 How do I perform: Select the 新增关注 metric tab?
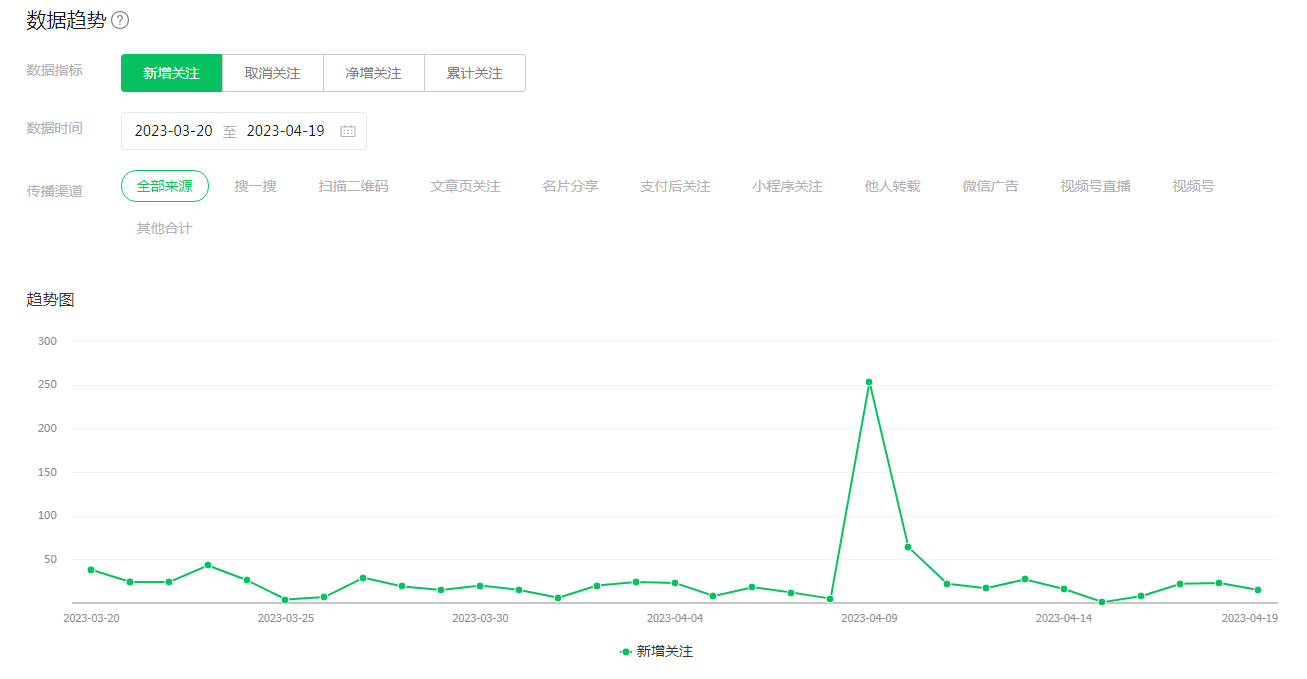point(171,73)
